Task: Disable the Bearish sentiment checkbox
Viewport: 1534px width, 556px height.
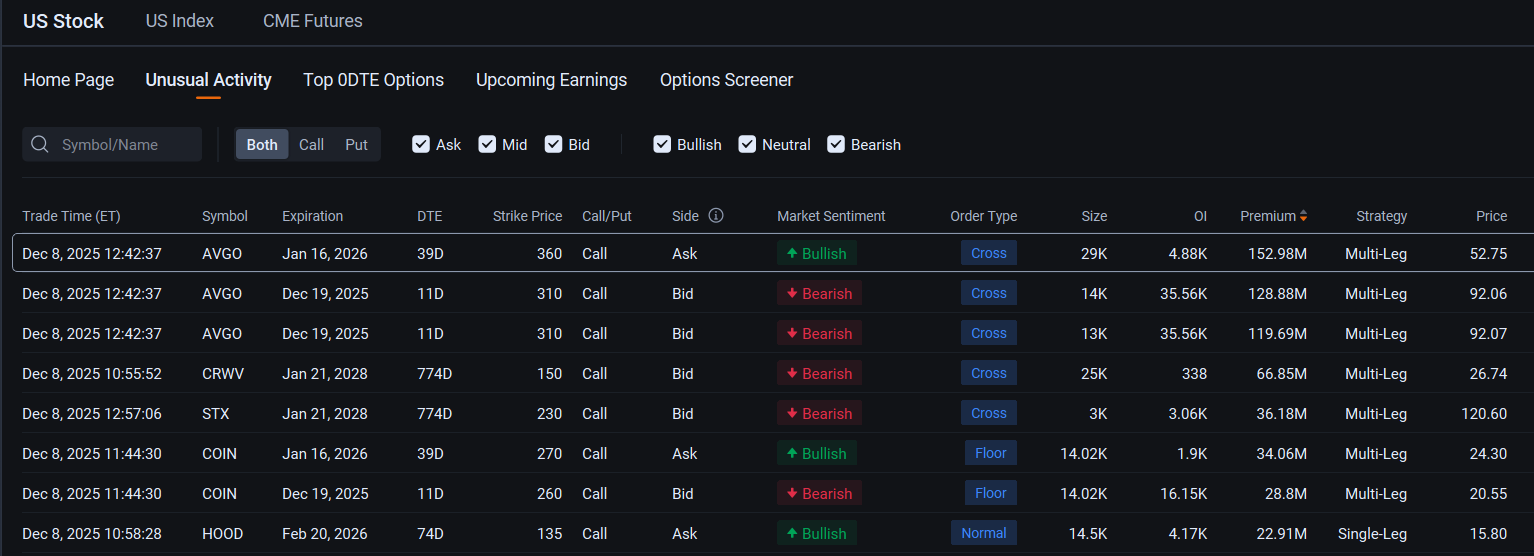Action: (x=836, y=144)
